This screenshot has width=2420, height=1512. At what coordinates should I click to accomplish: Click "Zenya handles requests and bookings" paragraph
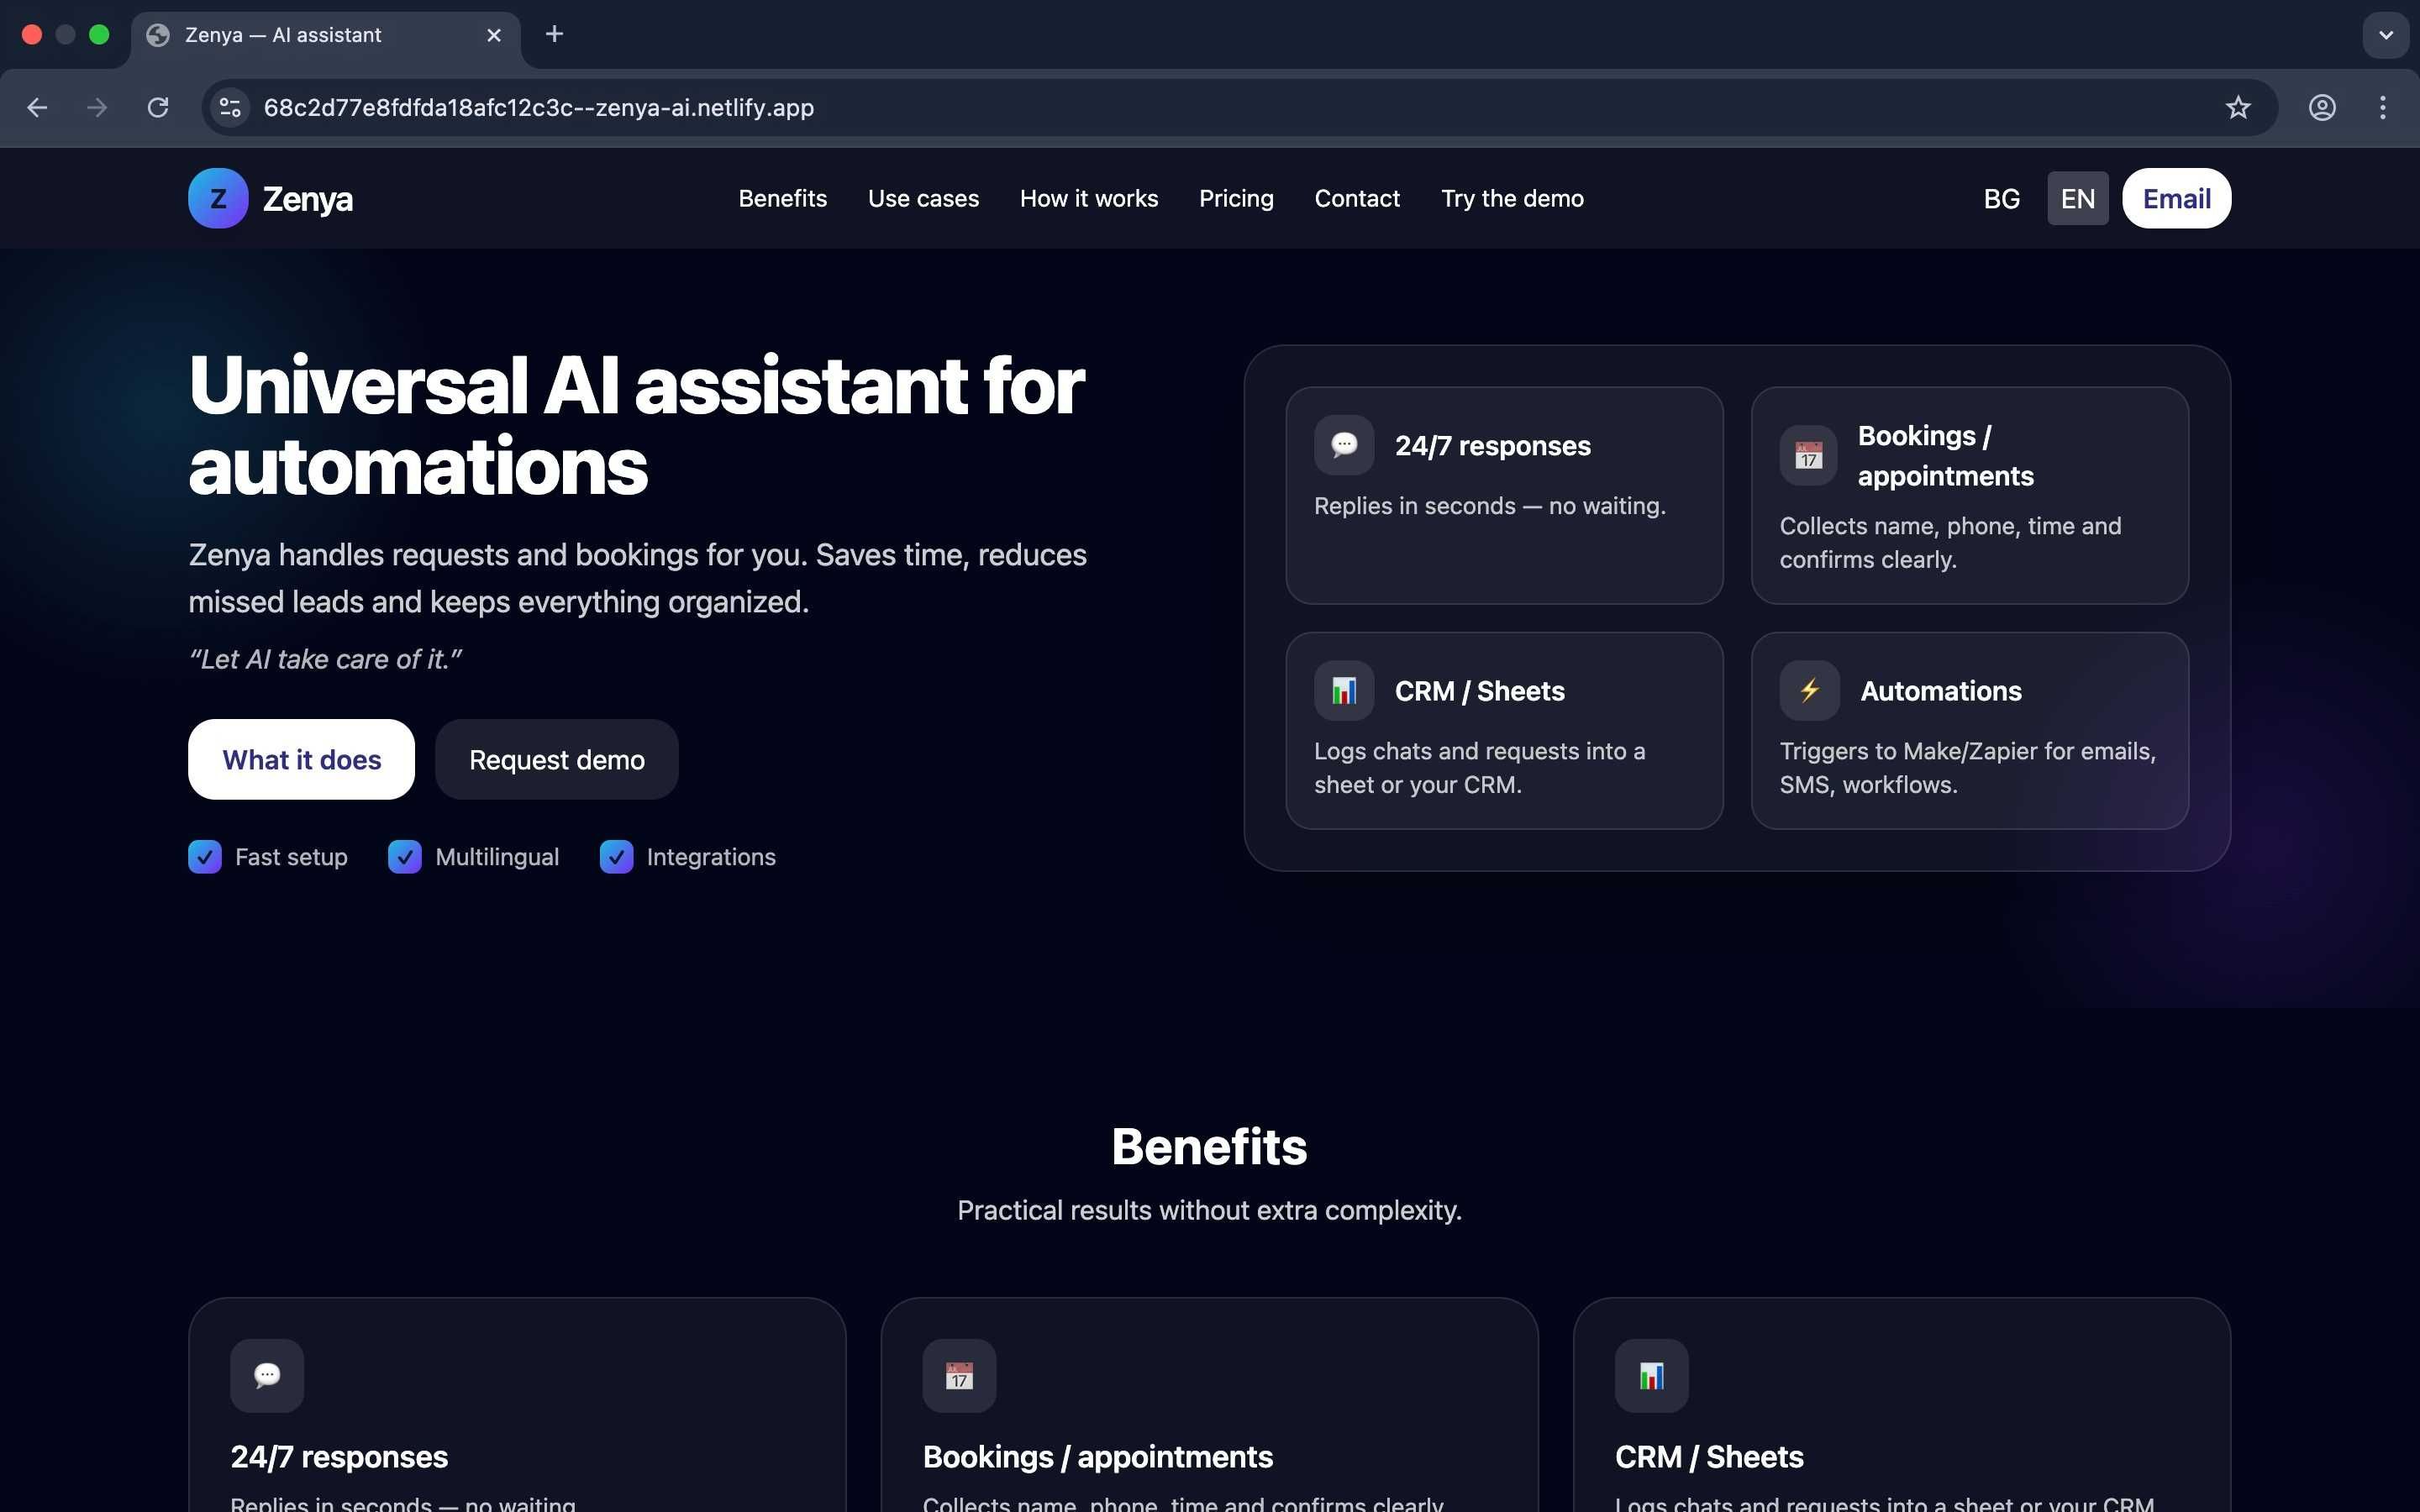[637, 578]
